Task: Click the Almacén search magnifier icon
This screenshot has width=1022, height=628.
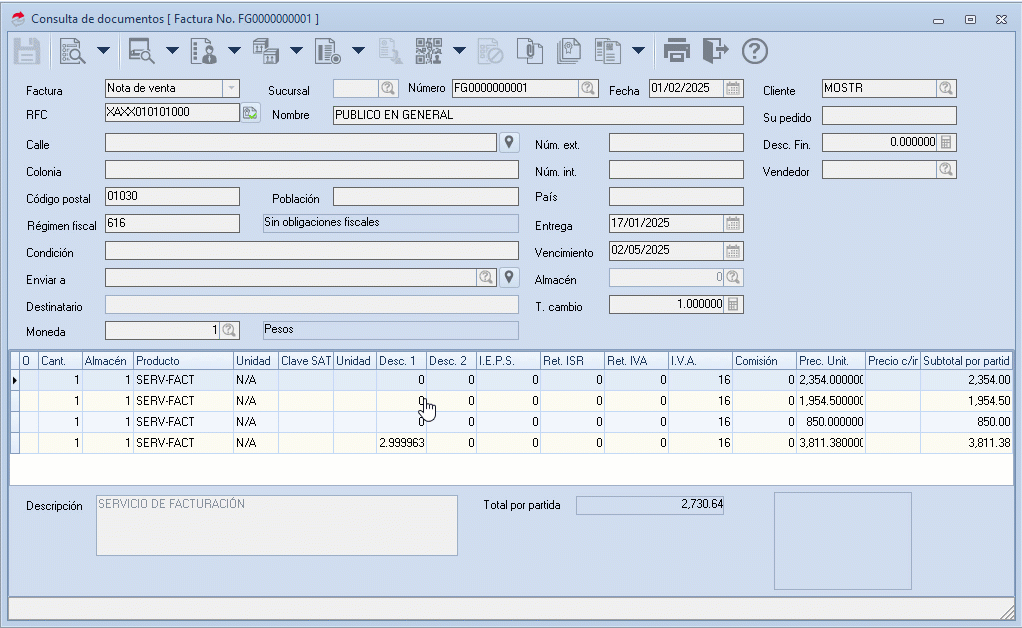Action: click(x=733, y=278)
